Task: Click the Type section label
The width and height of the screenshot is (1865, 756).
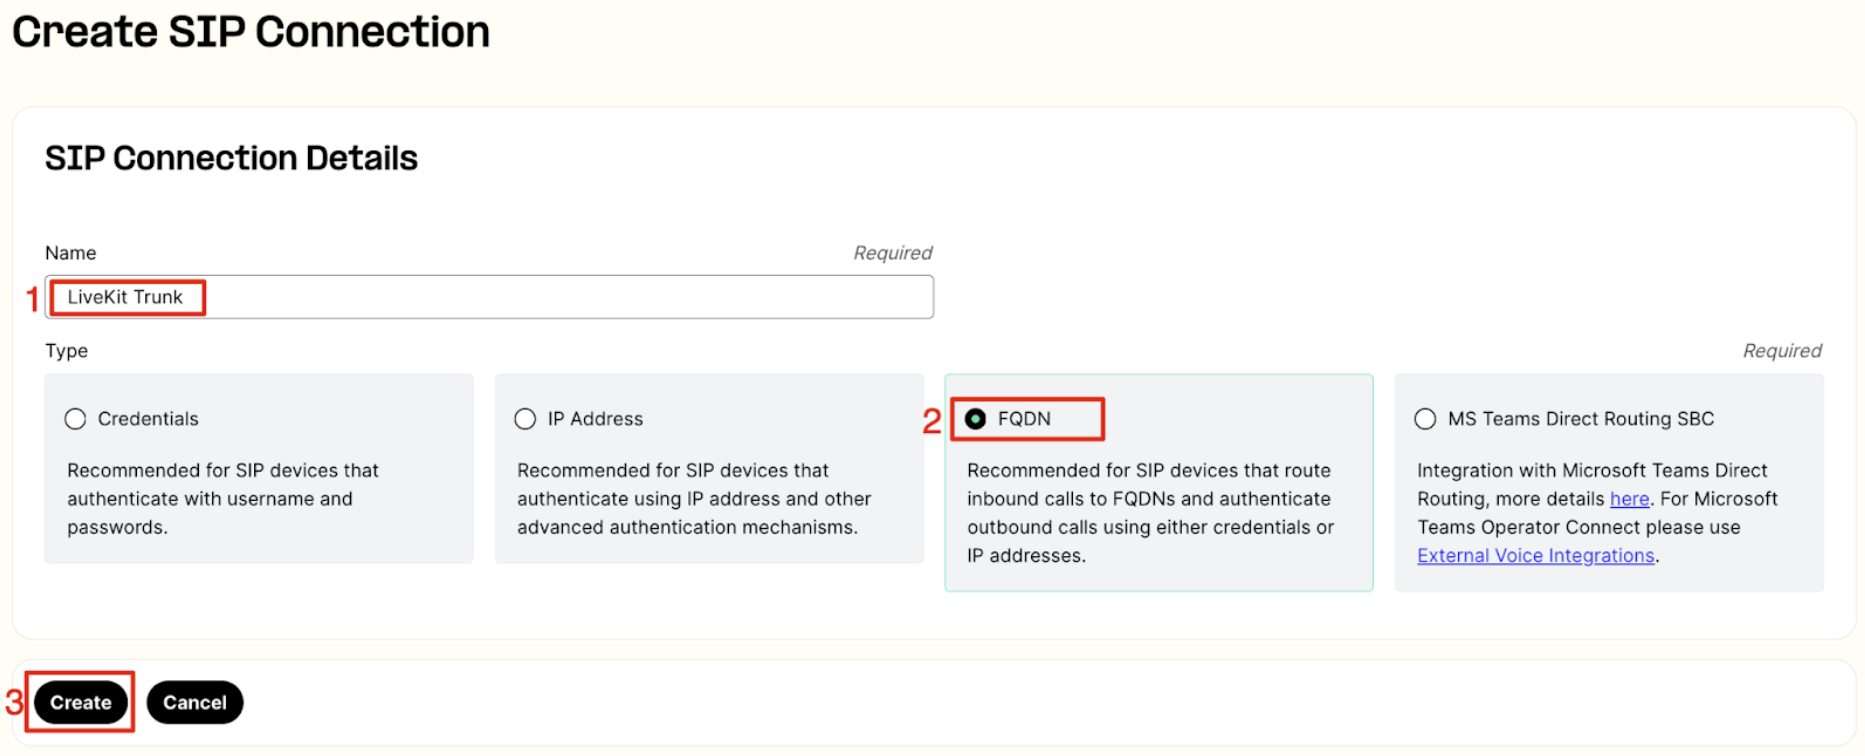Action: point(66,351)
